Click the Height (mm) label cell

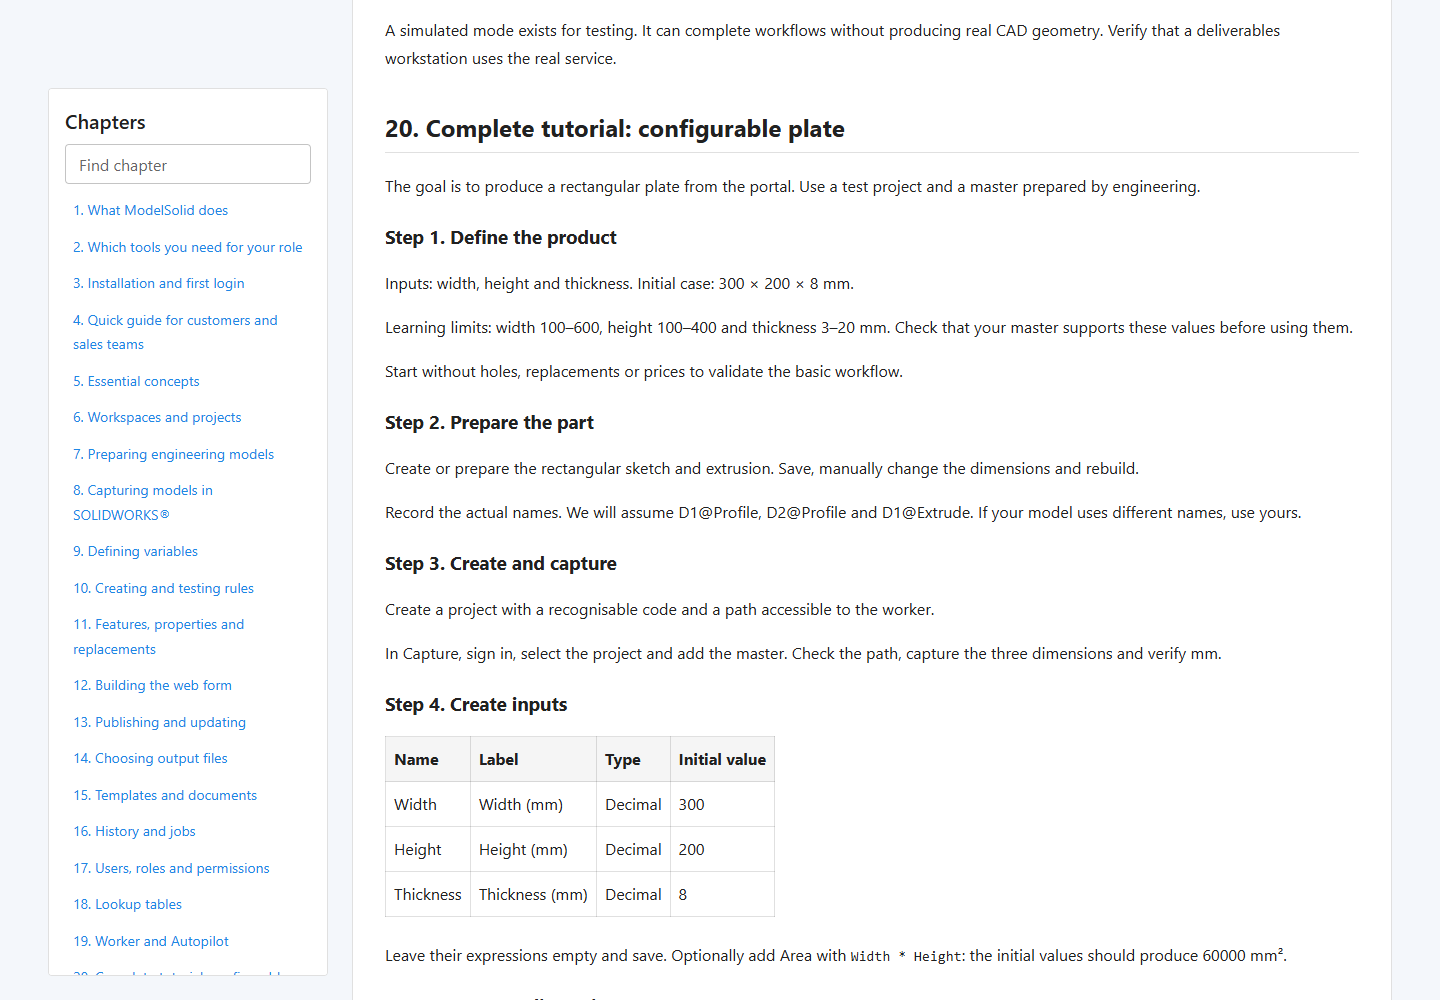tap(533, 849)
